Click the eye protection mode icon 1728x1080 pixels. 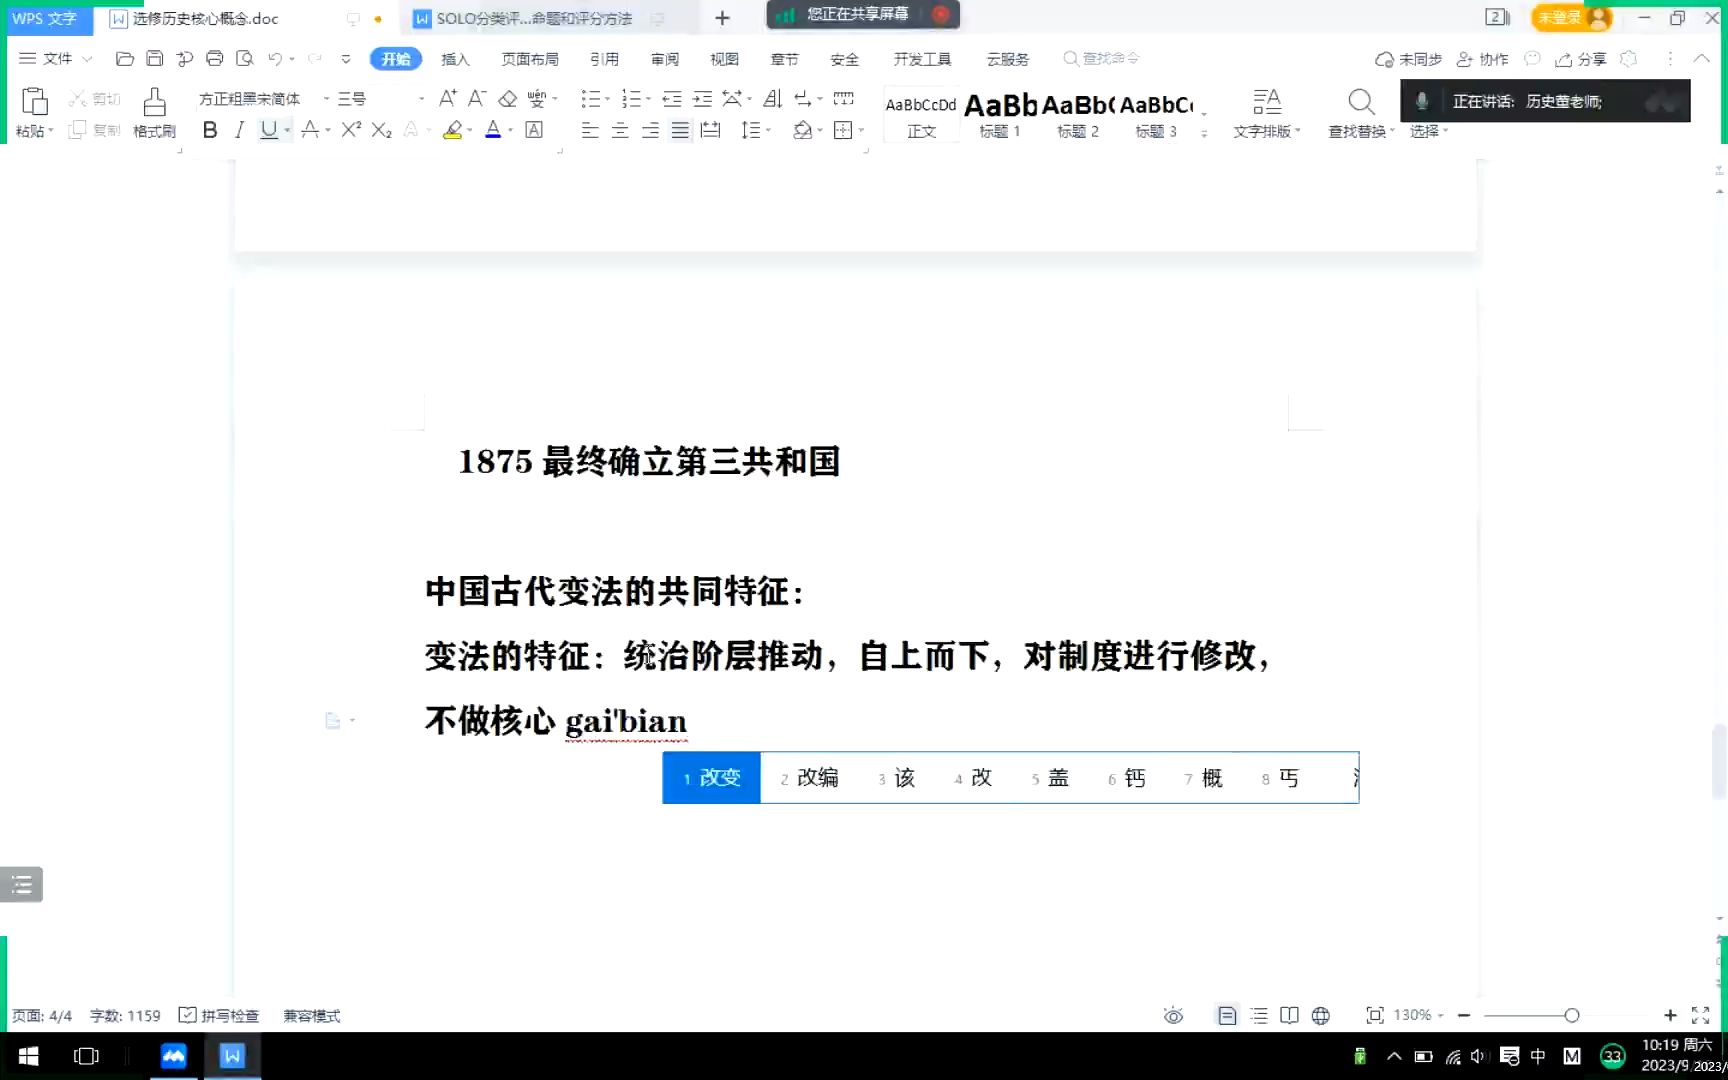coord(1173,1015)
